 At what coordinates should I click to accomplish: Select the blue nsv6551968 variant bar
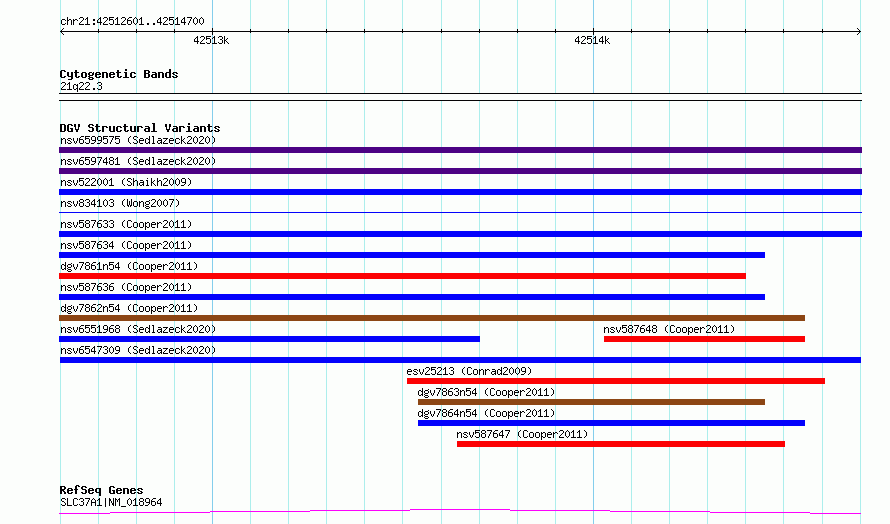pos(270,339)
